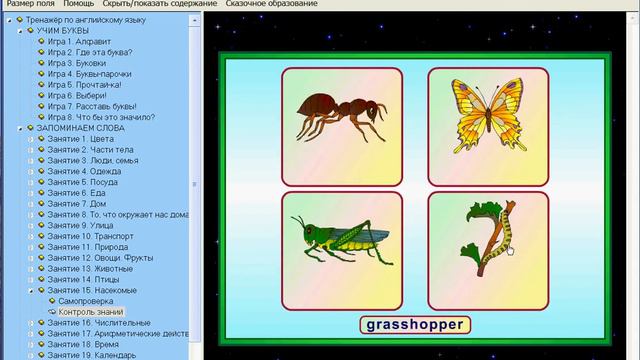The image size is (640, 360).
Task: Click icon beside Игра 1. Алфавит
Action: 41,41
